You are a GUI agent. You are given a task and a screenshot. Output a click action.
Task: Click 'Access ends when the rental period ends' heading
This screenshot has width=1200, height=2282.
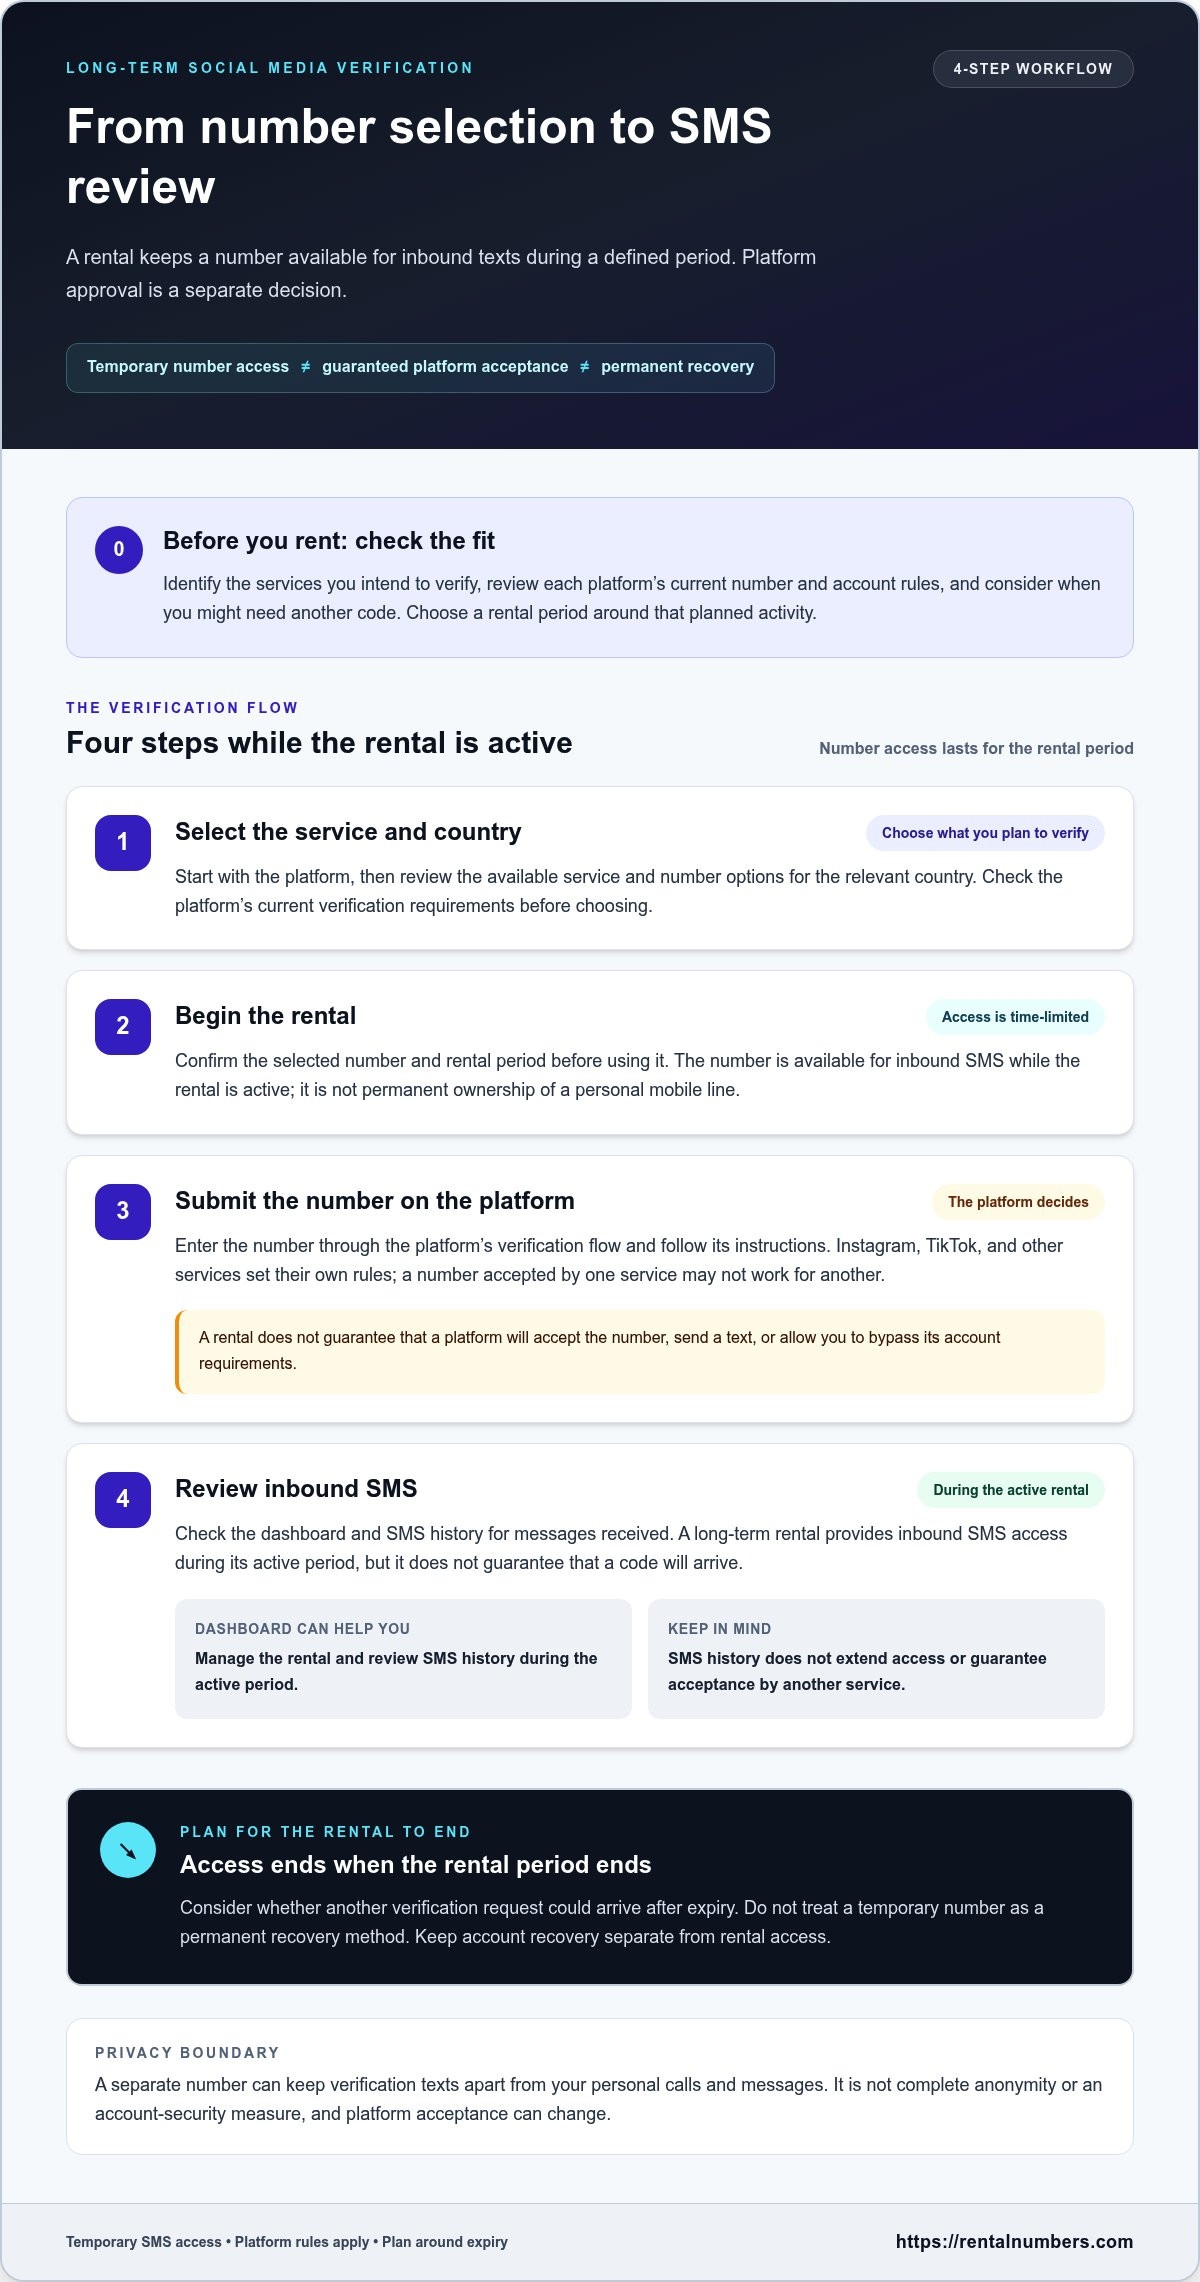pos(415,1865)
